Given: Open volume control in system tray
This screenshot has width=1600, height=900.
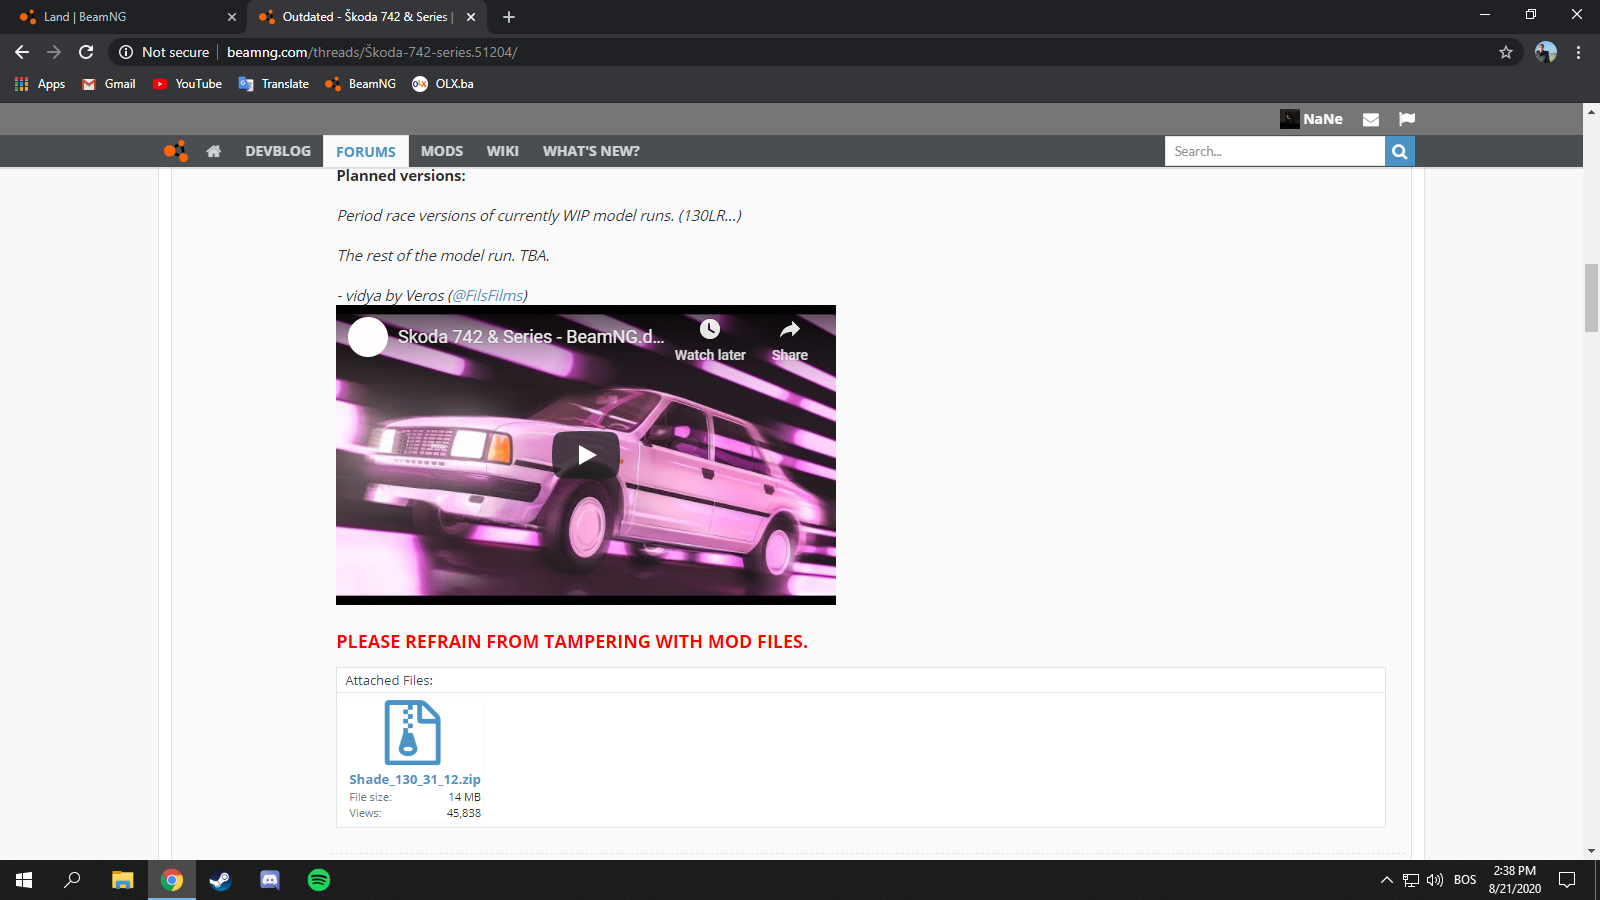Looking at the screenshot, I should tap(1435, 880).
